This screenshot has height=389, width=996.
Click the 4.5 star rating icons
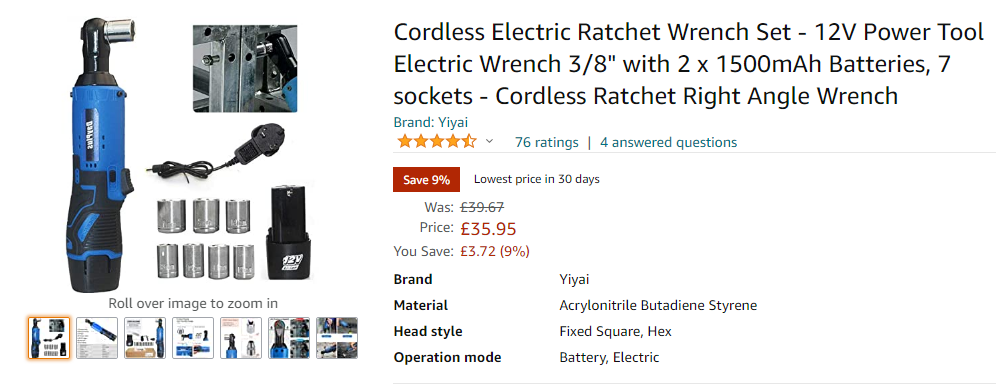point(436,142)
